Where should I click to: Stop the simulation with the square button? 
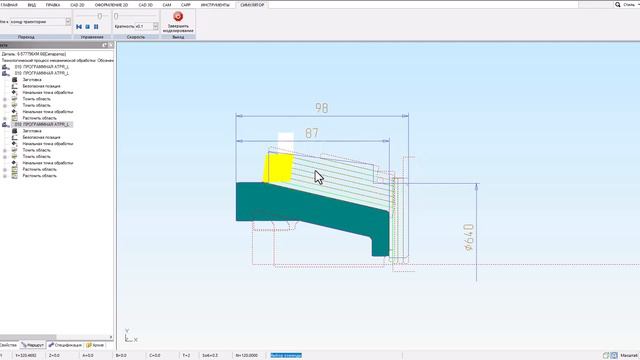(87, 27)
